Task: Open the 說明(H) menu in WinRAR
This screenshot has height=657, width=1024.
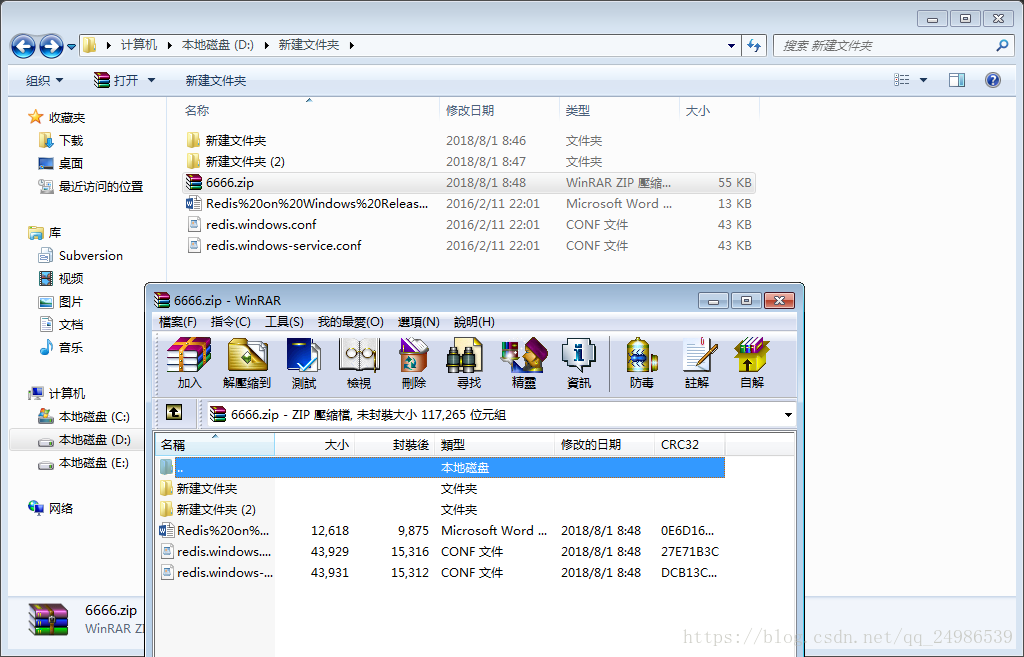Action: [474, 322]
